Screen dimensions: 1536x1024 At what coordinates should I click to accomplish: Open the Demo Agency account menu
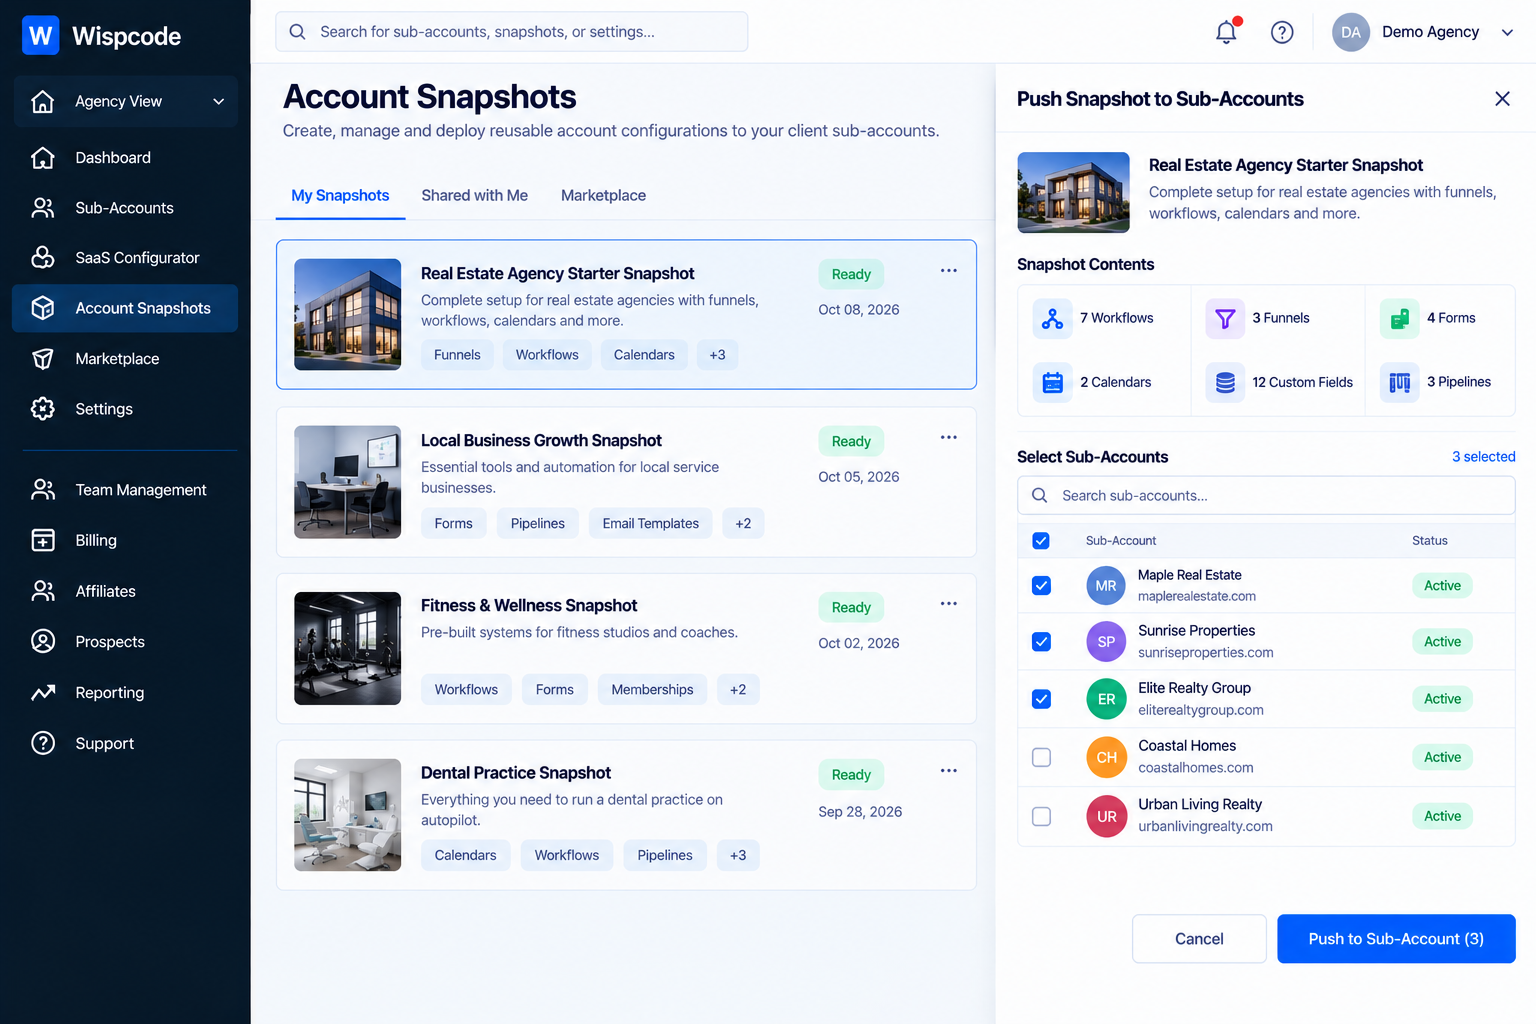(1423, 32)
